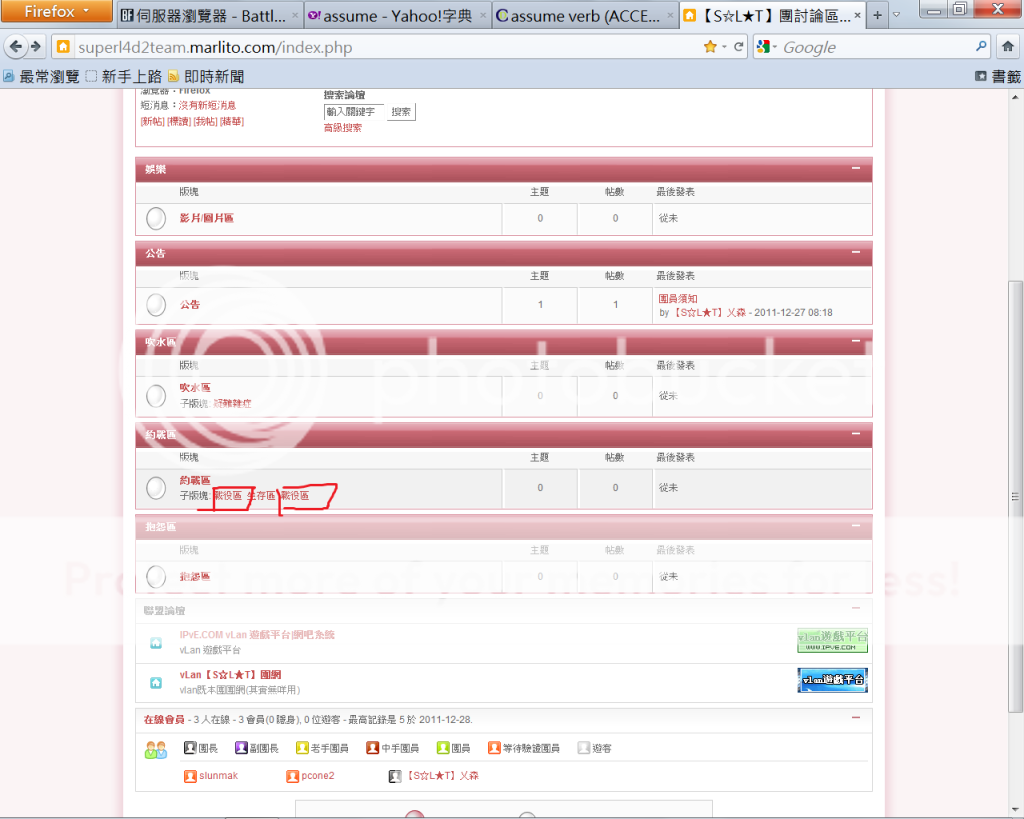1024x819 pixels.
Task: Collapse the 公告 category with minus button
Action: (856, 253)
